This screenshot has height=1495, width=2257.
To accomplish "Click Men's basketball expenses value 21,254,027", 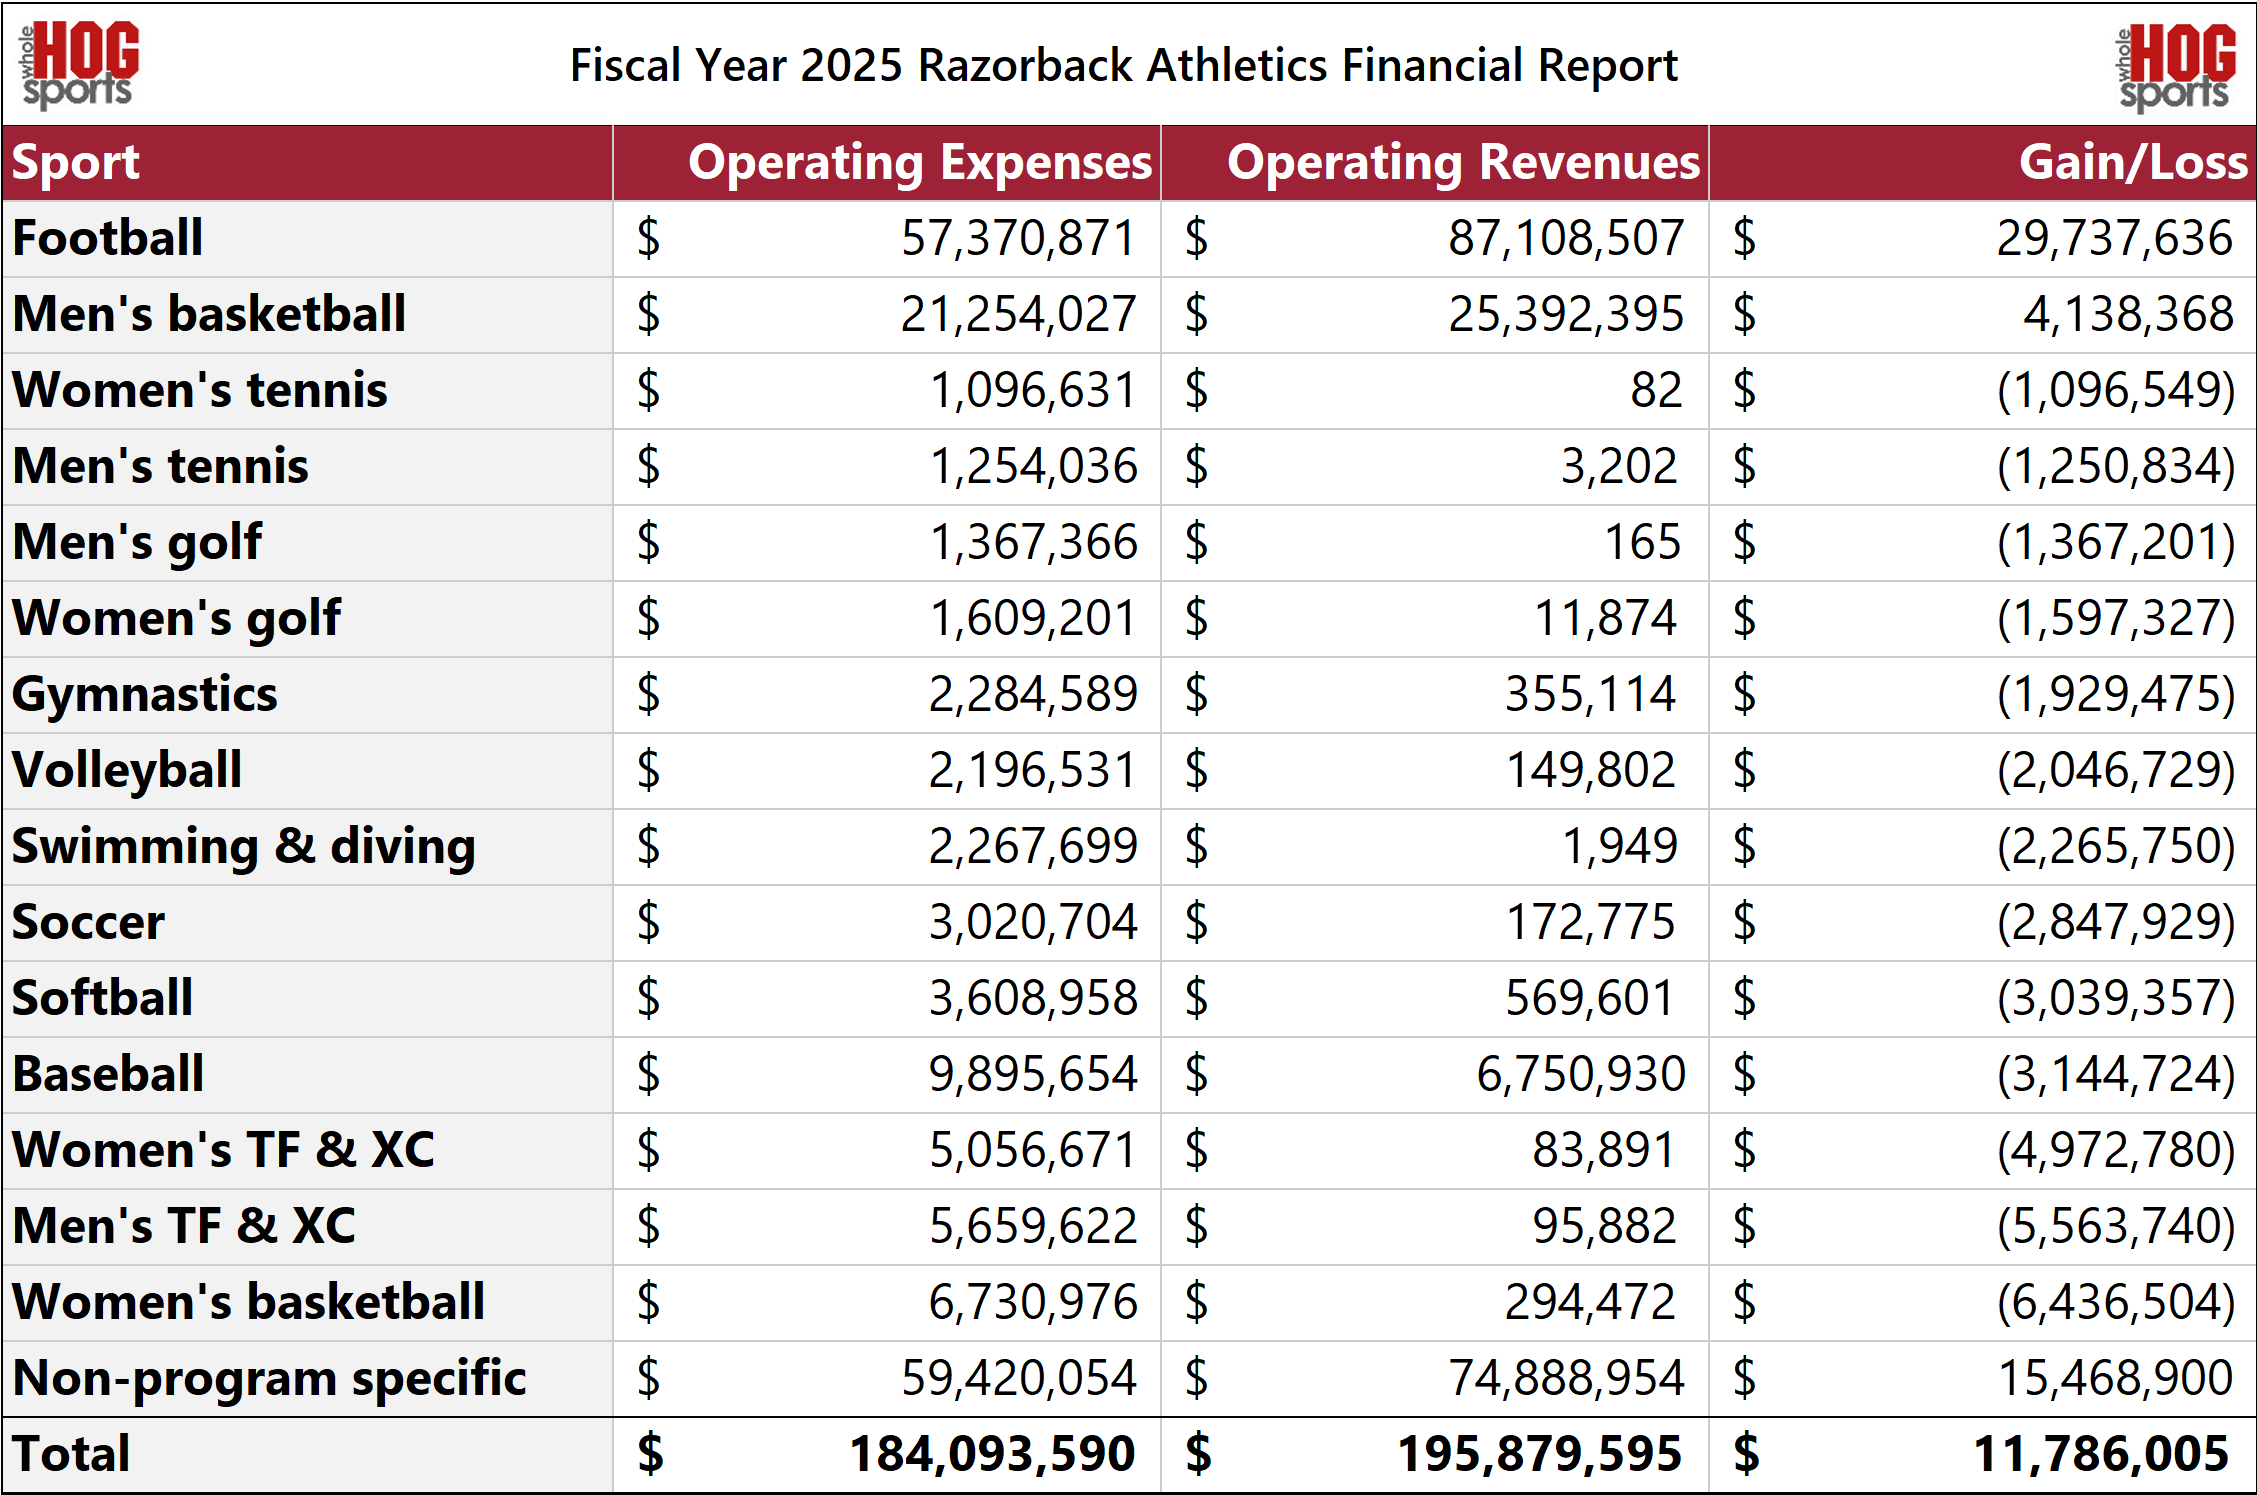I will point(1018,314).
